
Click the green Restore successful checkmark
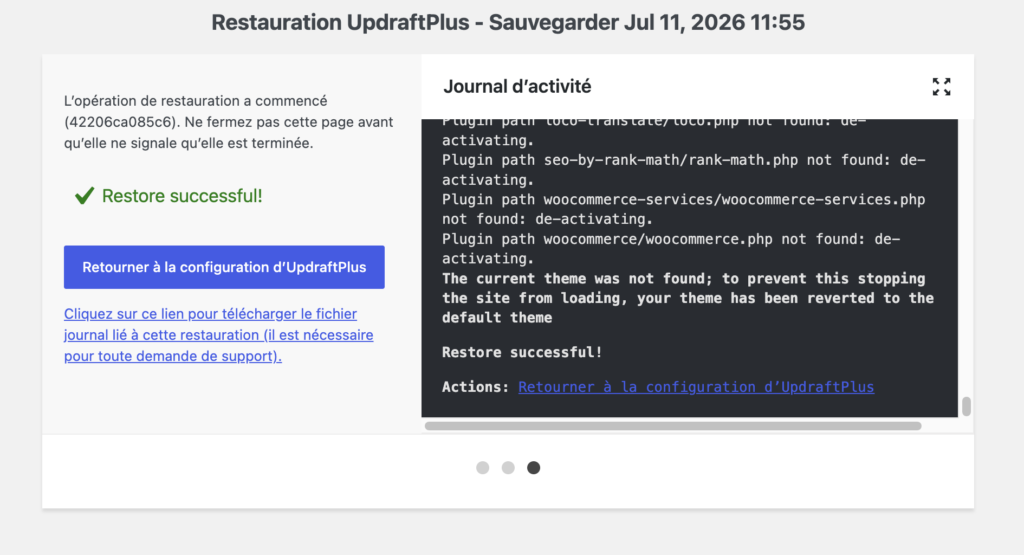tap(84, 195)
